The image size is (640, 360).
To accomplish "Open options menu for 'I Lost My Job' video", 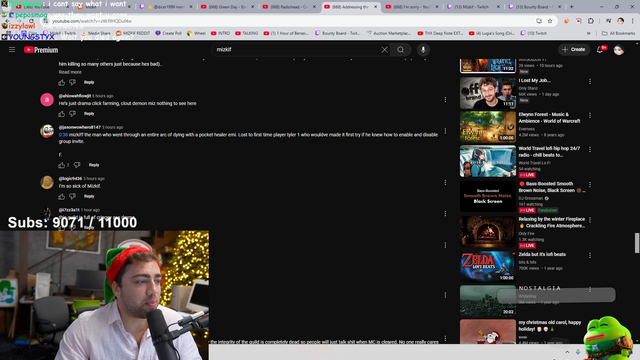I will click(590, 82).
